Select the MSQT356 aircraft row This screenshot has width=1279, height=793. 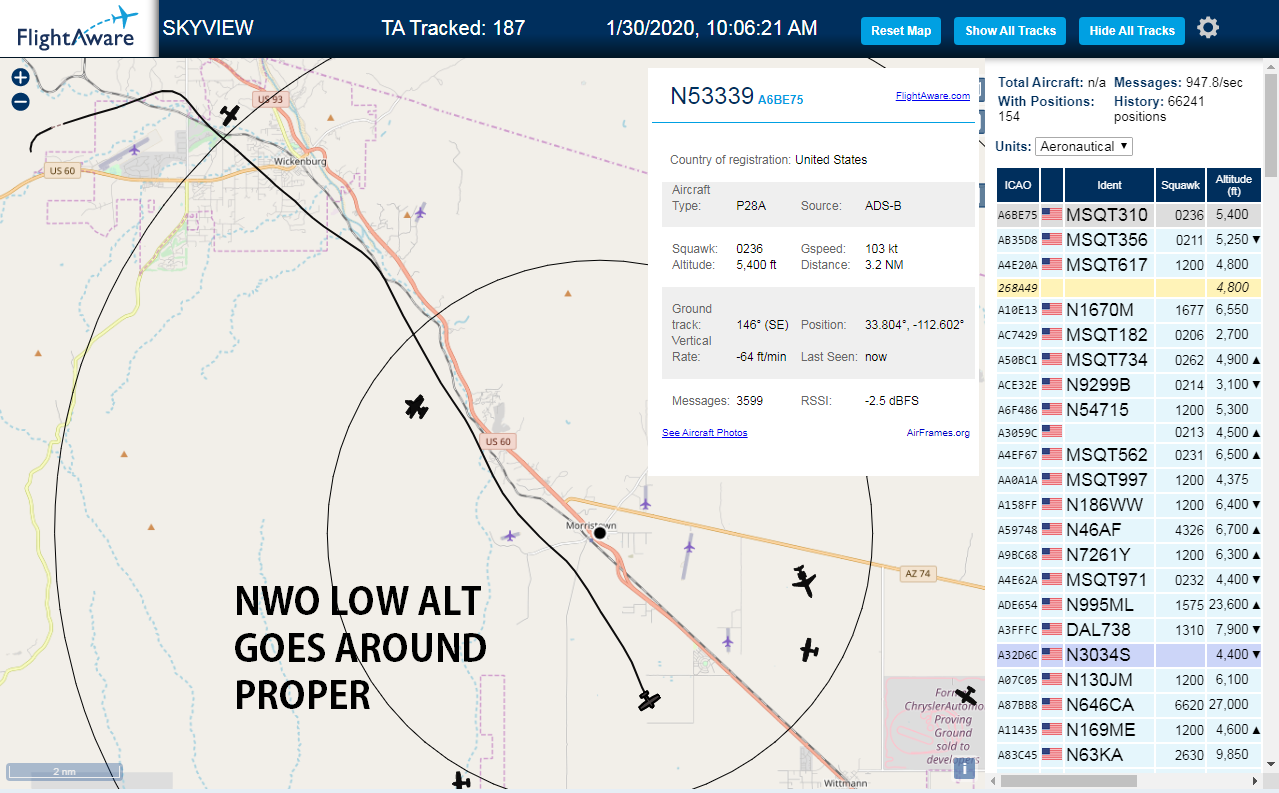click(x=1129, y=240)
